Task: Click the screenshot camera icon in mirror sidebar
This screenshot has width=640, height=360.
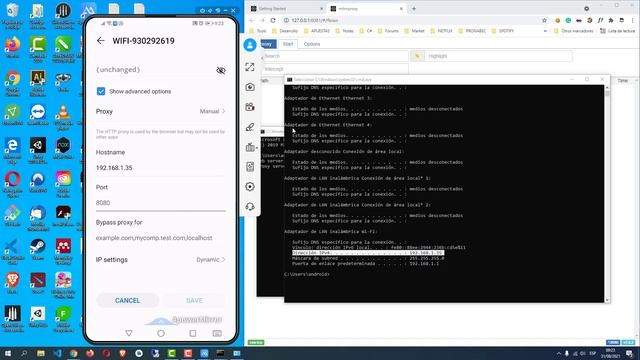Action: 250,87
